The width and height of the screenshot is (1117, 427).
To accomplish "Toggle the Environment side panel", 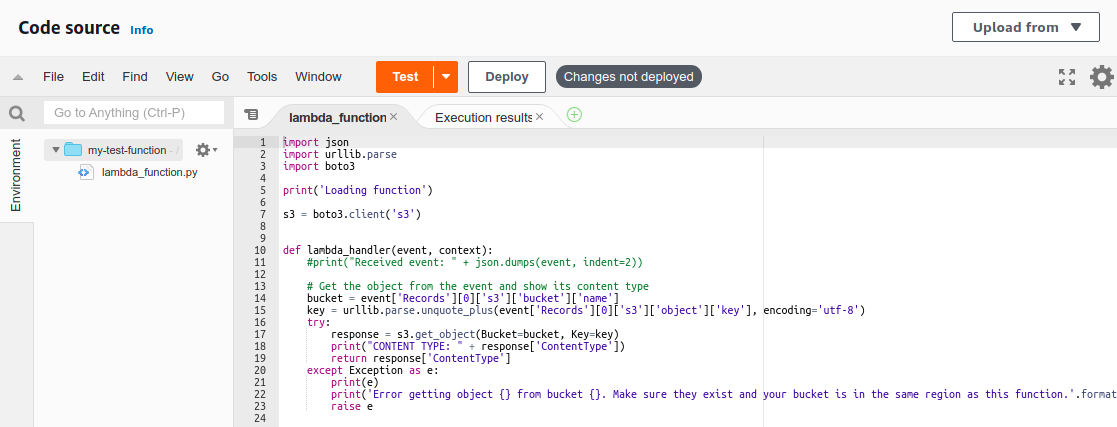I will 16,175.
